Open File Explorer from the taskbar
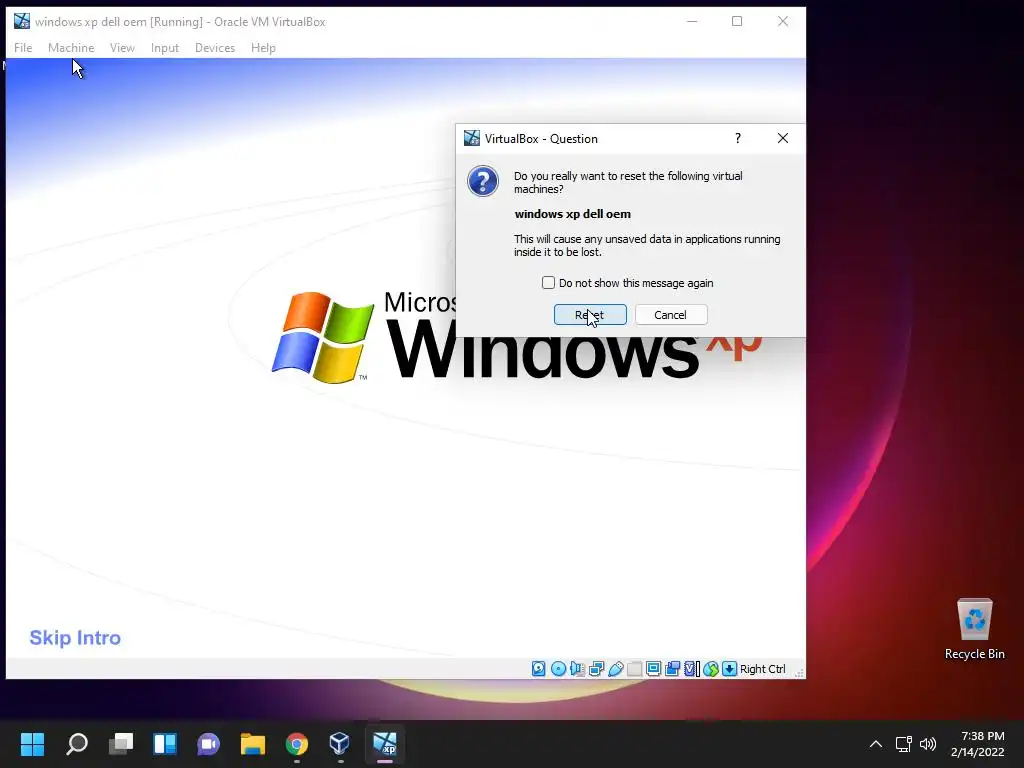The image size is (1024, 768). point(253,744)
